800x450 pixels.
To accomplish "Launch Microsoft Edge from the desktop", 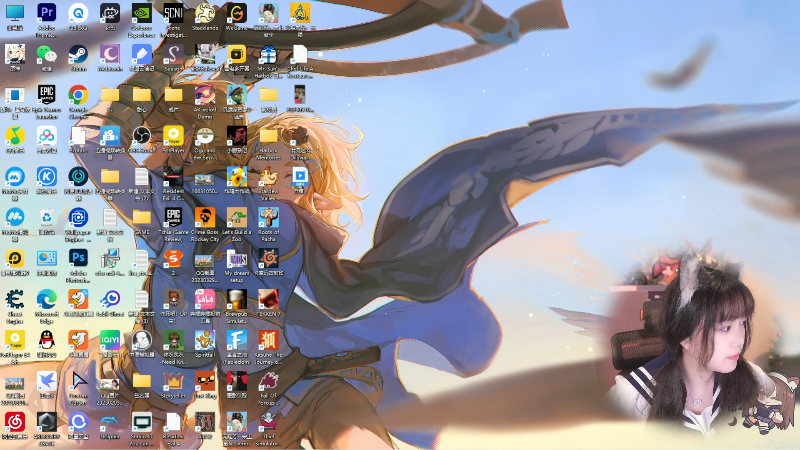I will click(x=46, y=299).
